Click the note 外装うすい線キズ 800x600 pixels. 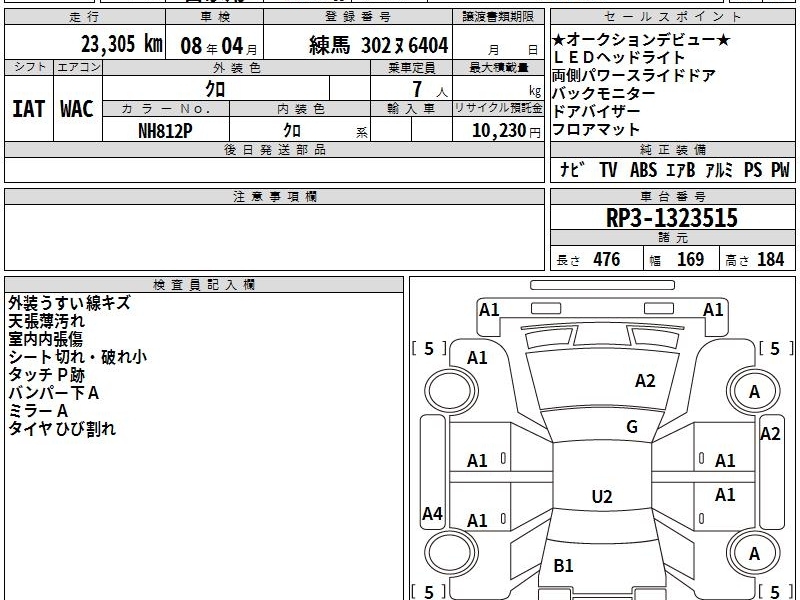pyautogui.click(x=69, y=303)
